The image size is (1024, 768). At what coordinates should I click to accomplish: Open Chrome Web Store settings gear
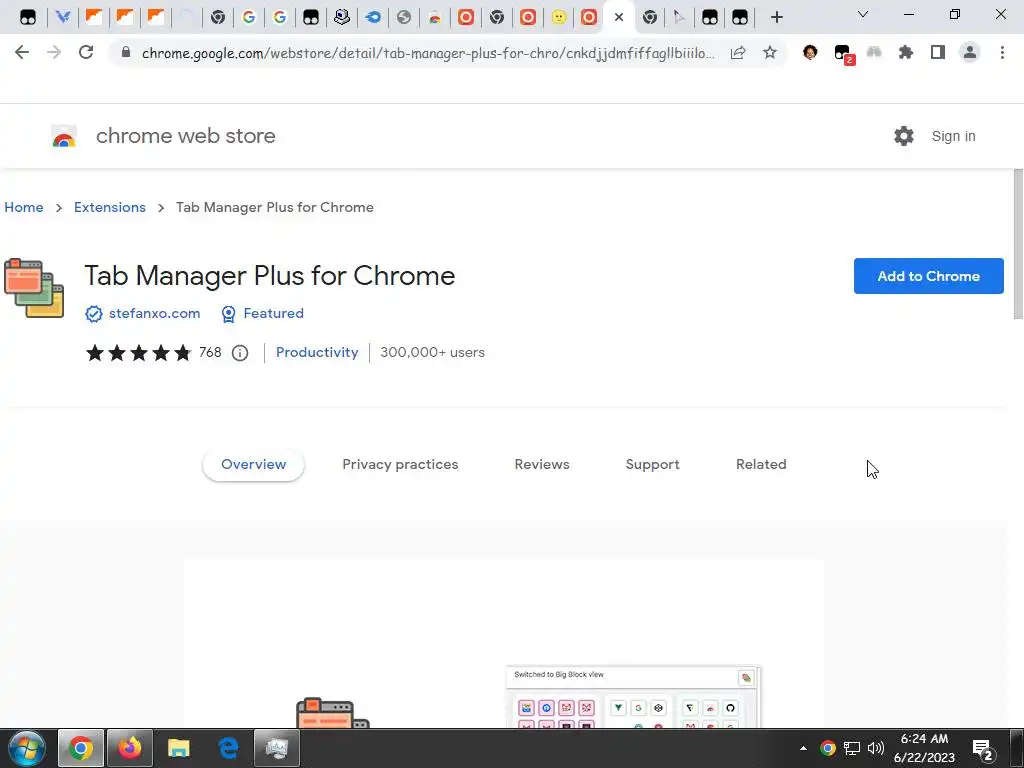coord(904,136)
